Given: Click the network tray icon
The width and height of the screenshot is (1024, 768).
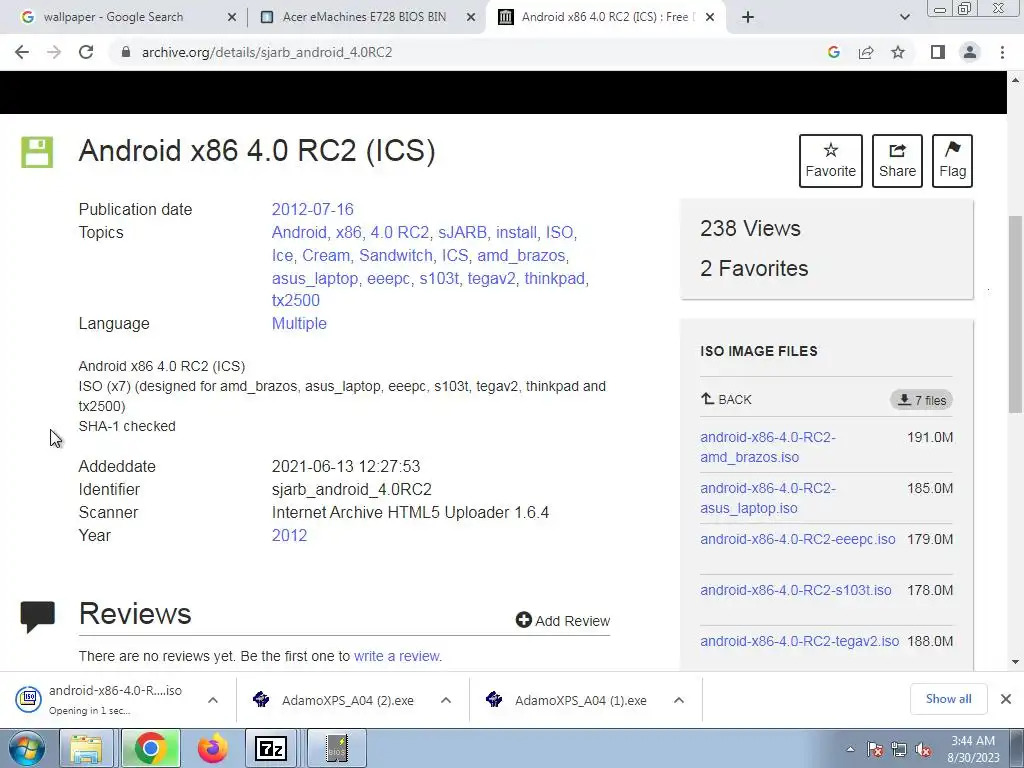Looking at the screenshot, I should click(899, 750).
